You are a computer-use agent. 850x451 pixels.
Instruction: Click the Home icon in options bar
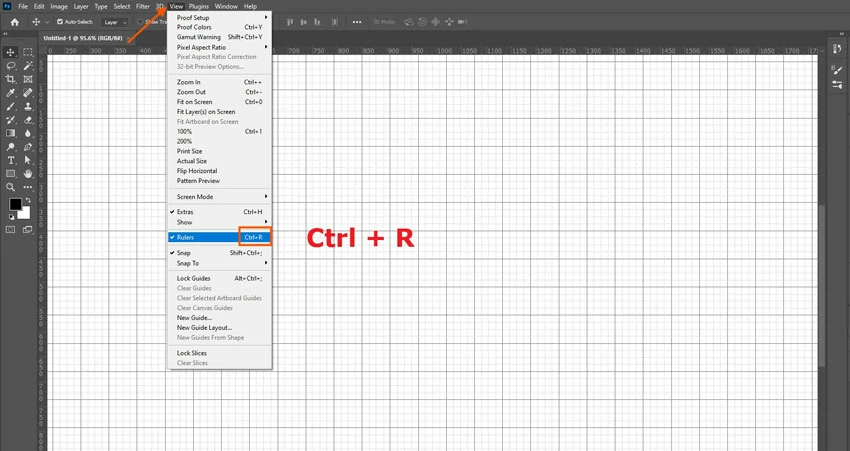click(x=14, y=22)
